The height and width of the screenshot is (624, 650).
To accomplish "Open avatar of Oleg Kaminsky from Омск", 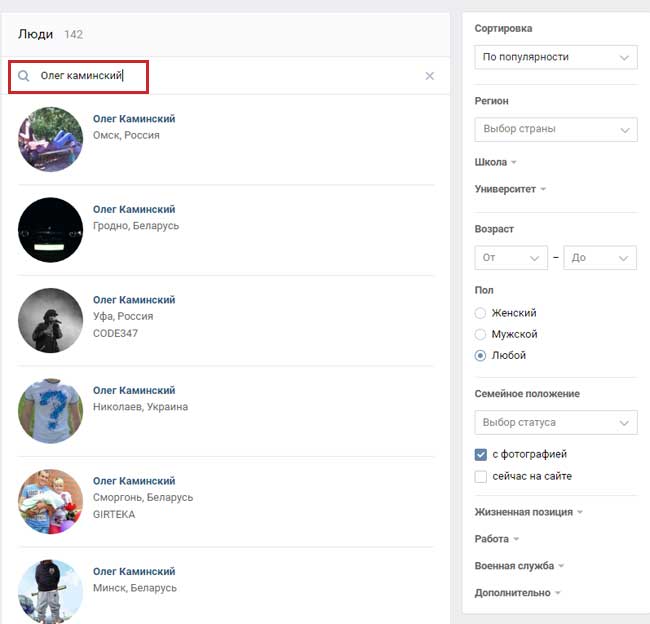I will [50, 139].
